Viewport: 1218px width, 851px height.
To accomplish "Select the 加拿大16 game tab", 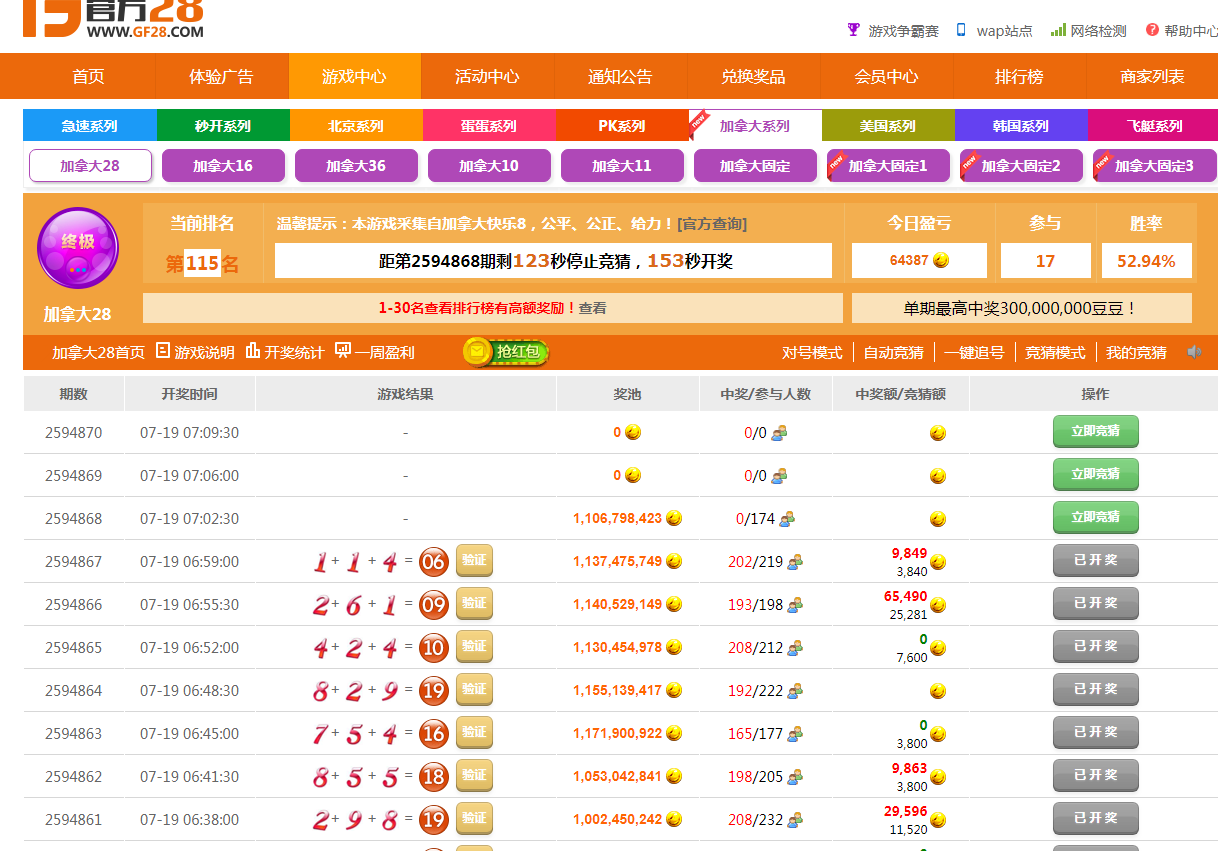I will (223, 166).
